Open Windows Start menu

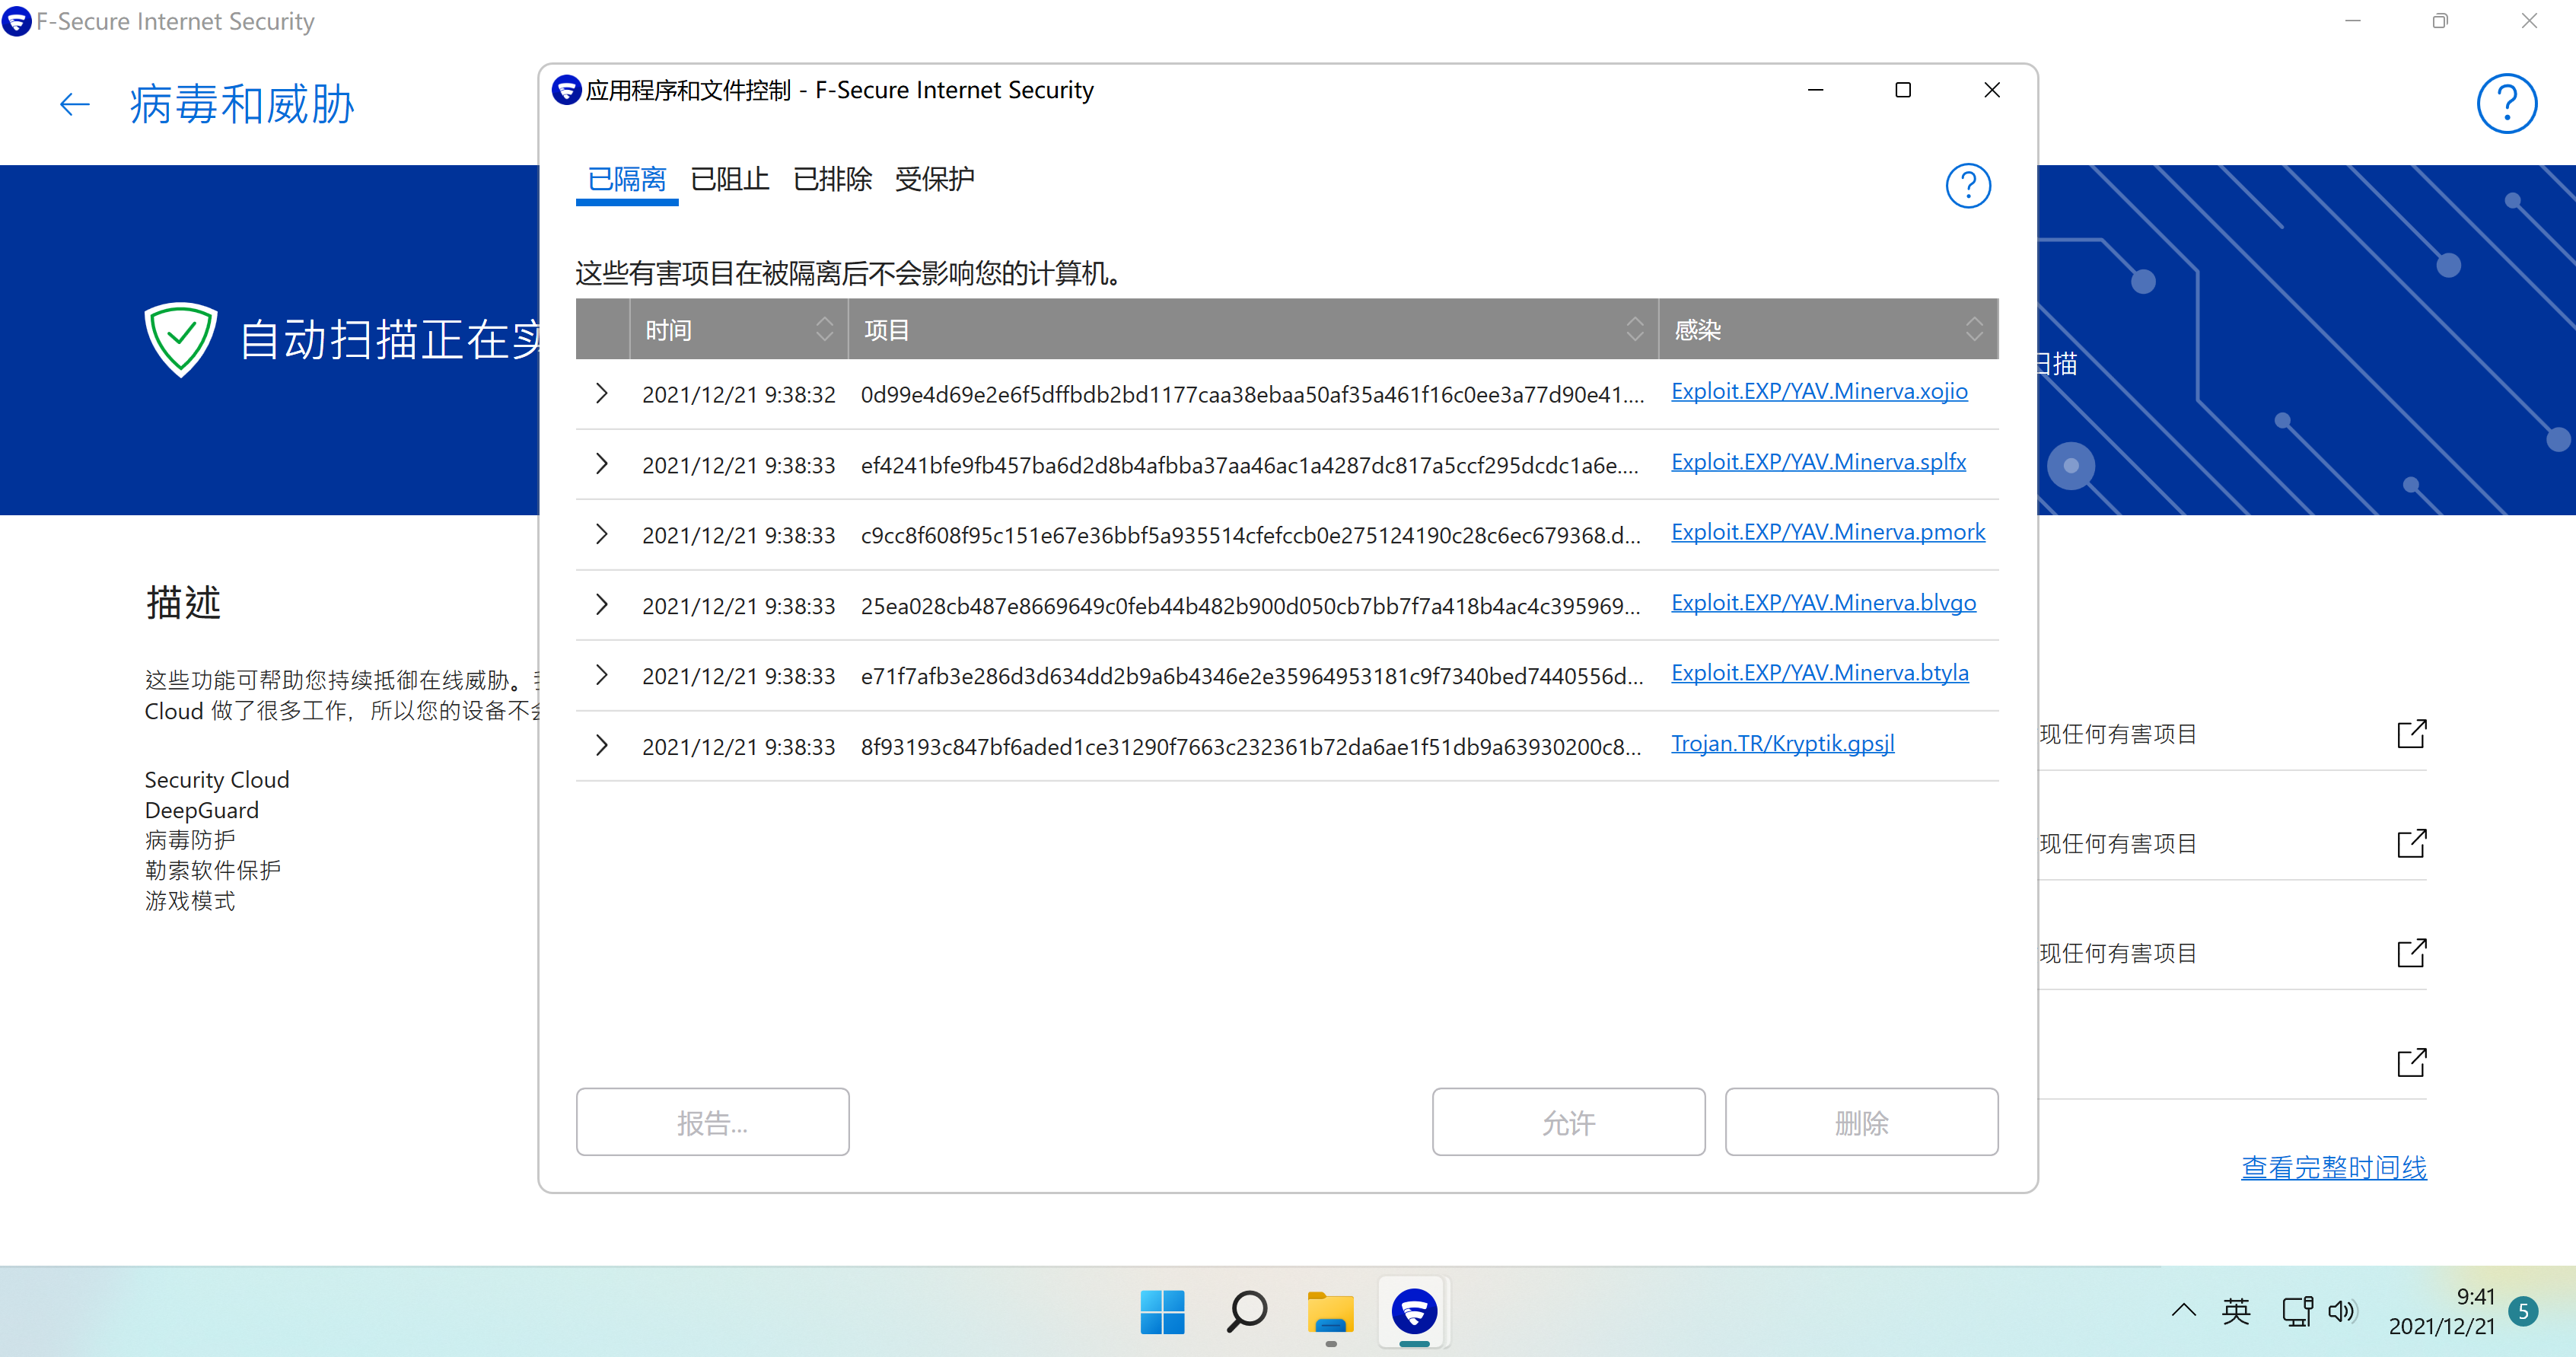tap(1162, 1312)
